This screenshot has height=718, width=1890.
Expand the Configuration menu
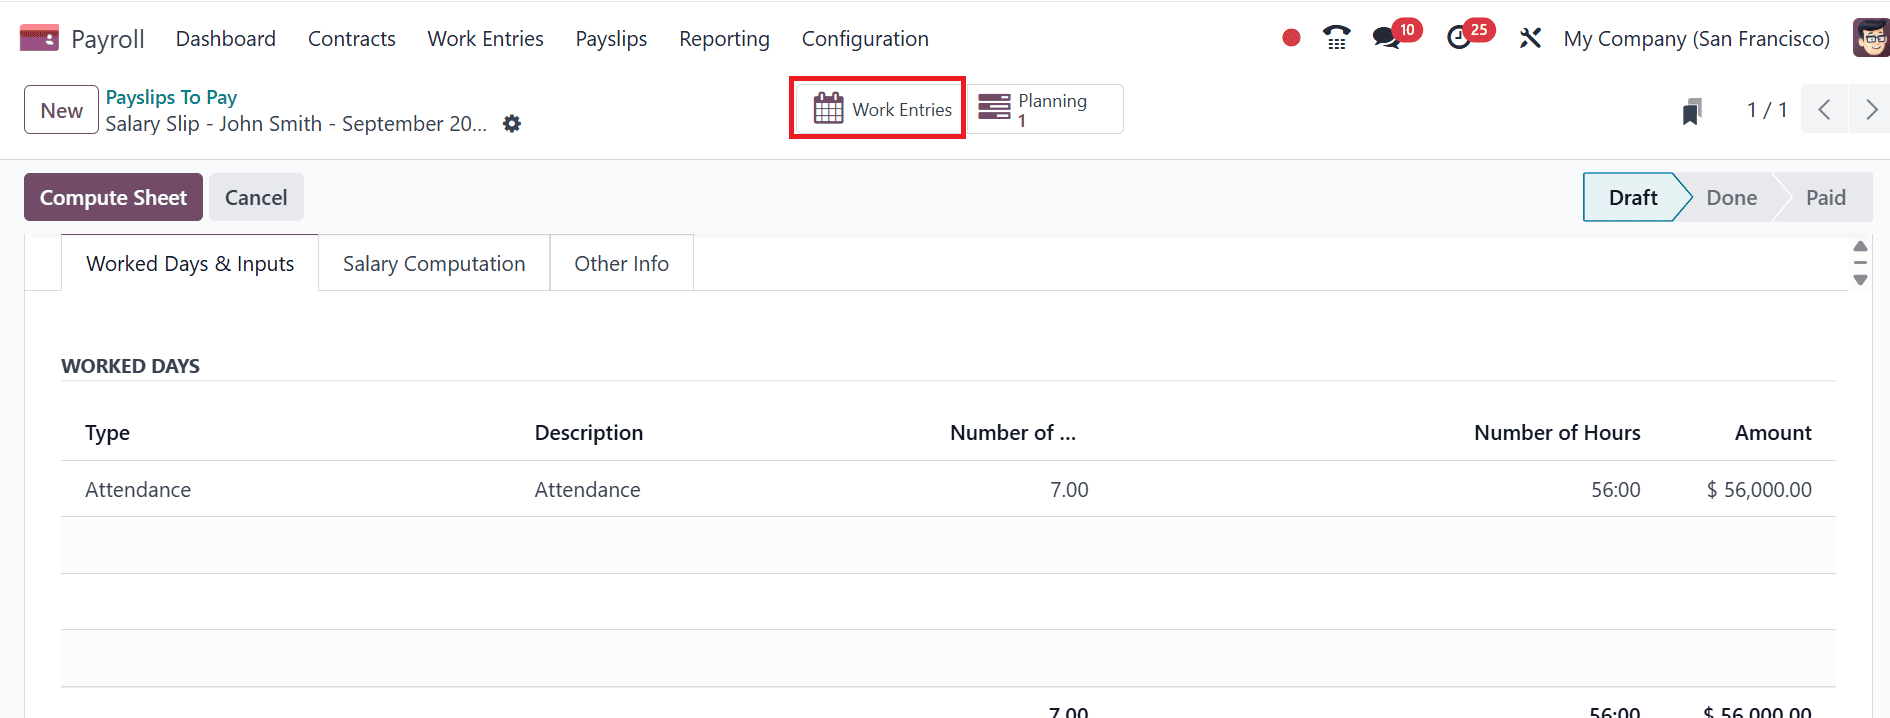click(865, 39)
